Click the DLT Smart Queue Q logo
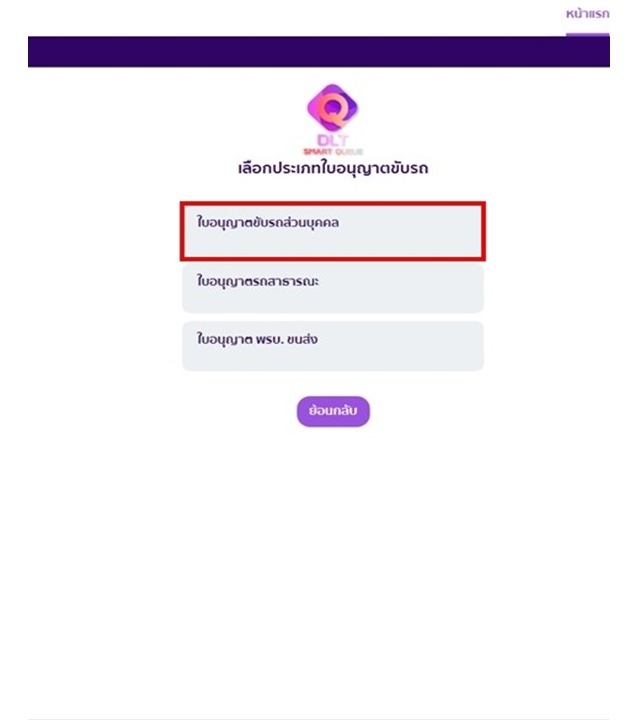 click(x=333, y=120)
